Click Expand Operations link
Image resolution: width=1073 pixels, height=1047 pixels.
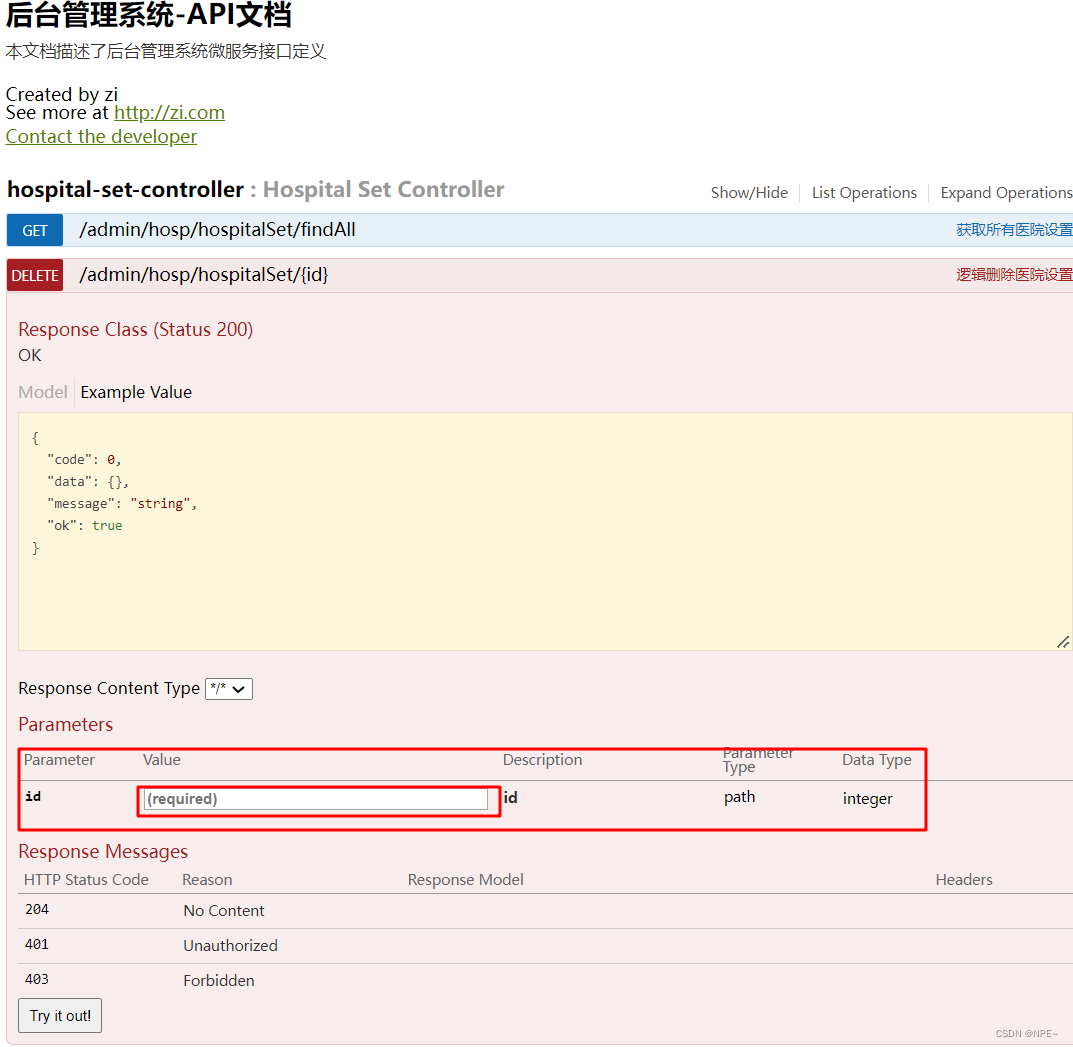tap(1006, 193)
